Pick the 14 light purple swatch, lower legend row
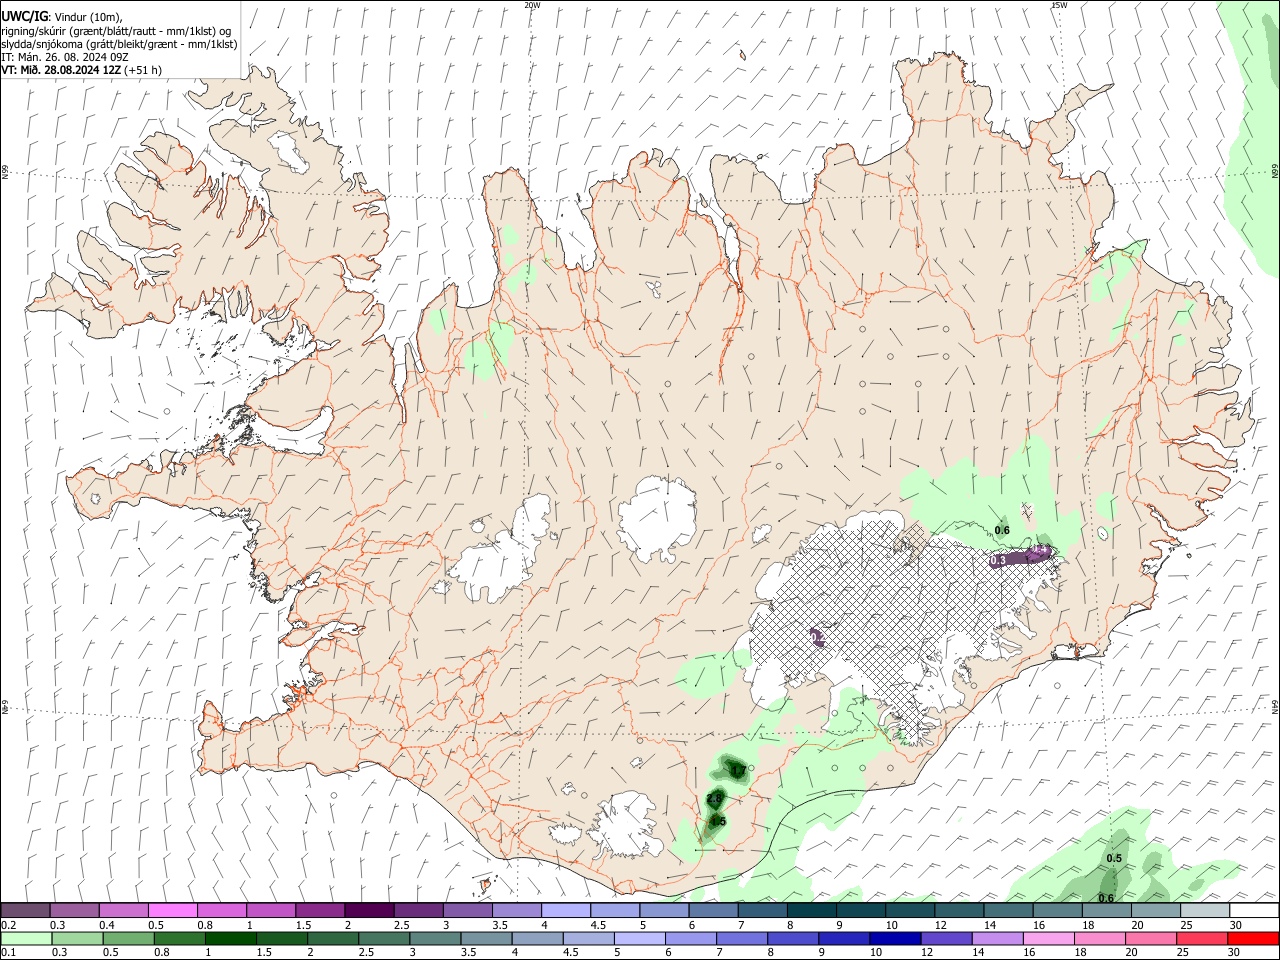This screenshot has width=1280, height=960. [x=997, y=938]
